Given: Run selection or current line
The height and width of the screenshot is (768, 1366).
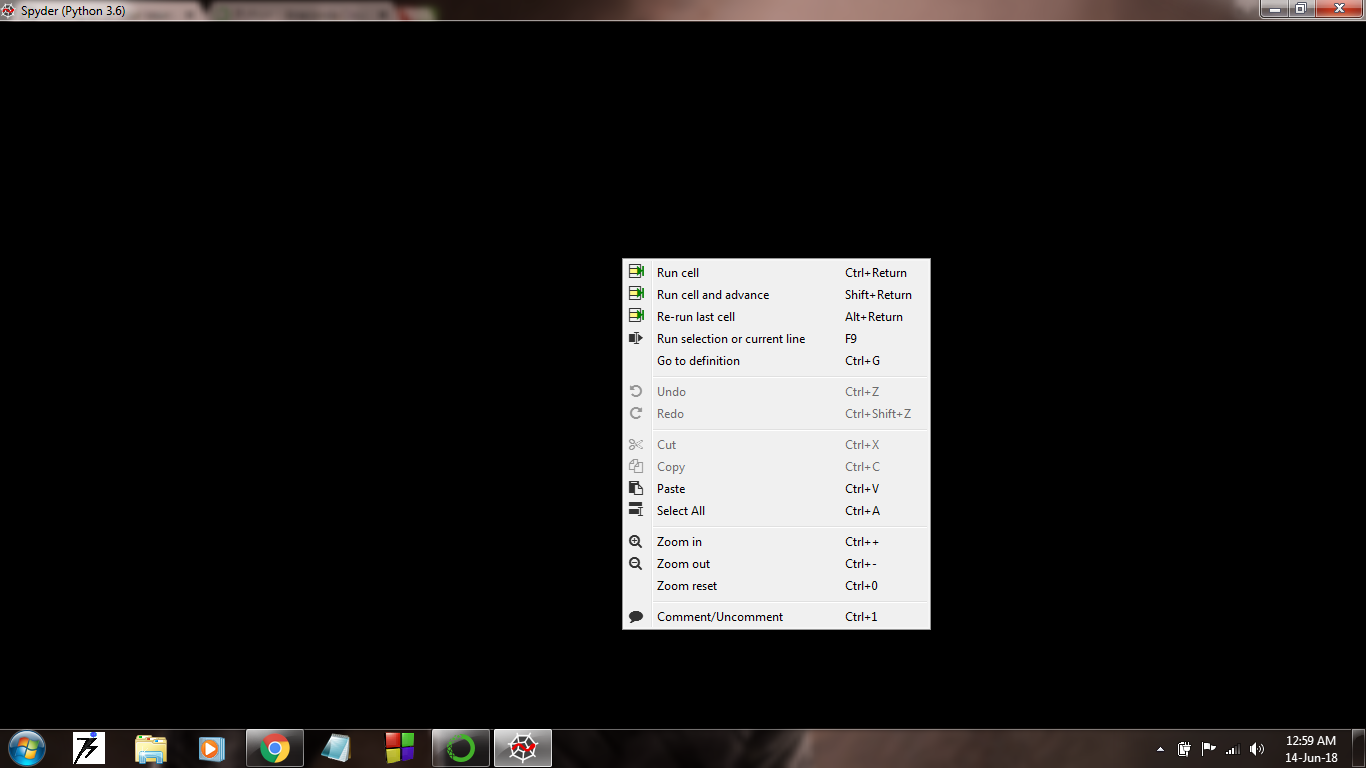Looking at the screenshot, I should point(776,338).
